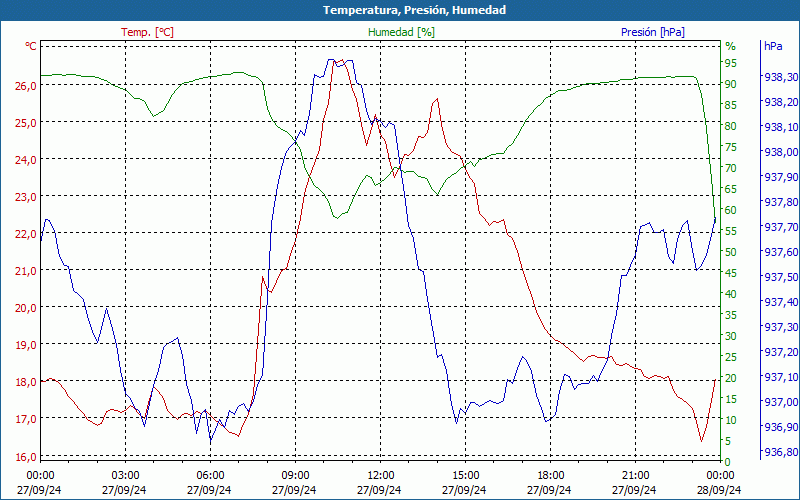Click the '936,90' pressure axis label
This screenshot has width=800, height=500.
coord(781,427)
